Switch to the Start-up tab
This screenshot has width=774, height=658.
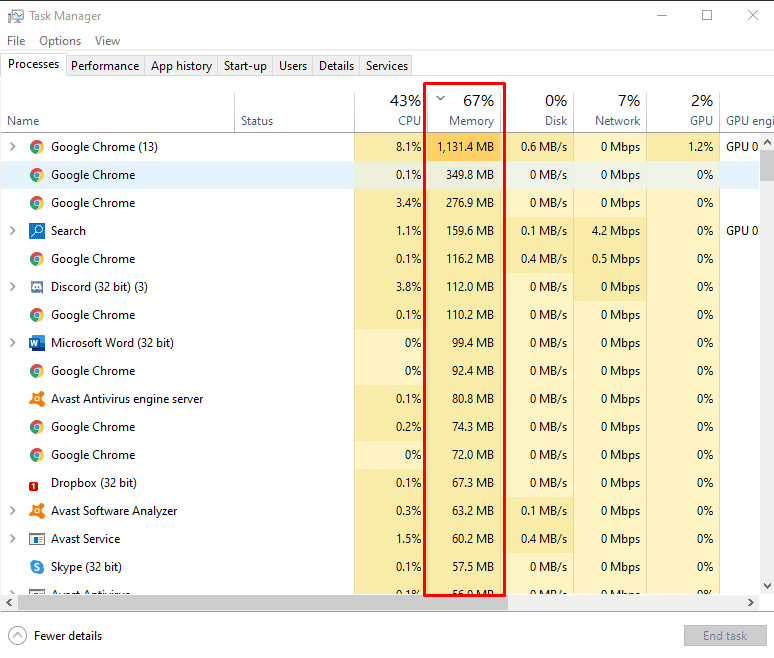pos(245,66)
